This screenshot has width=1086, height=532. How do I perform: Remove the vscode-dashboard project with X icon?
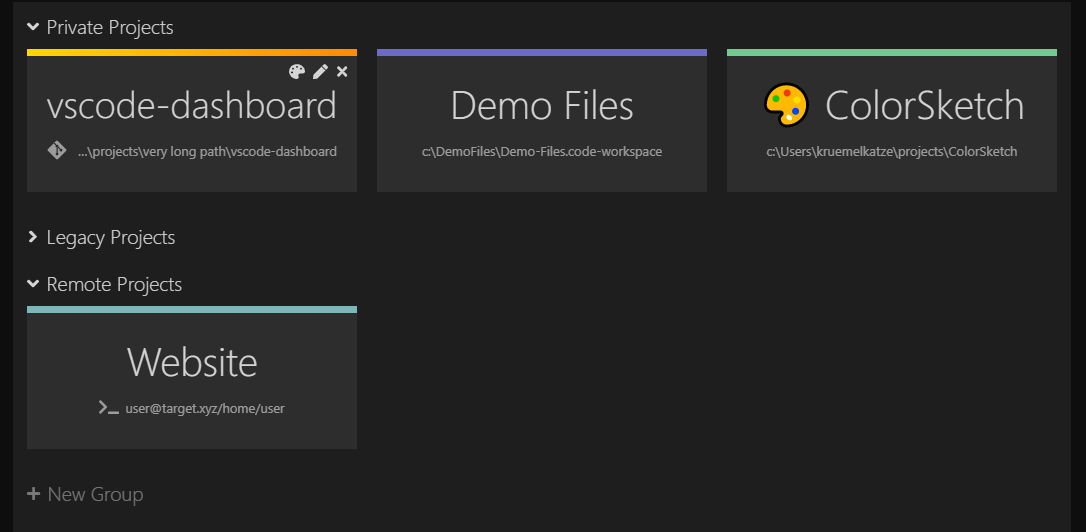pos(342,71)
